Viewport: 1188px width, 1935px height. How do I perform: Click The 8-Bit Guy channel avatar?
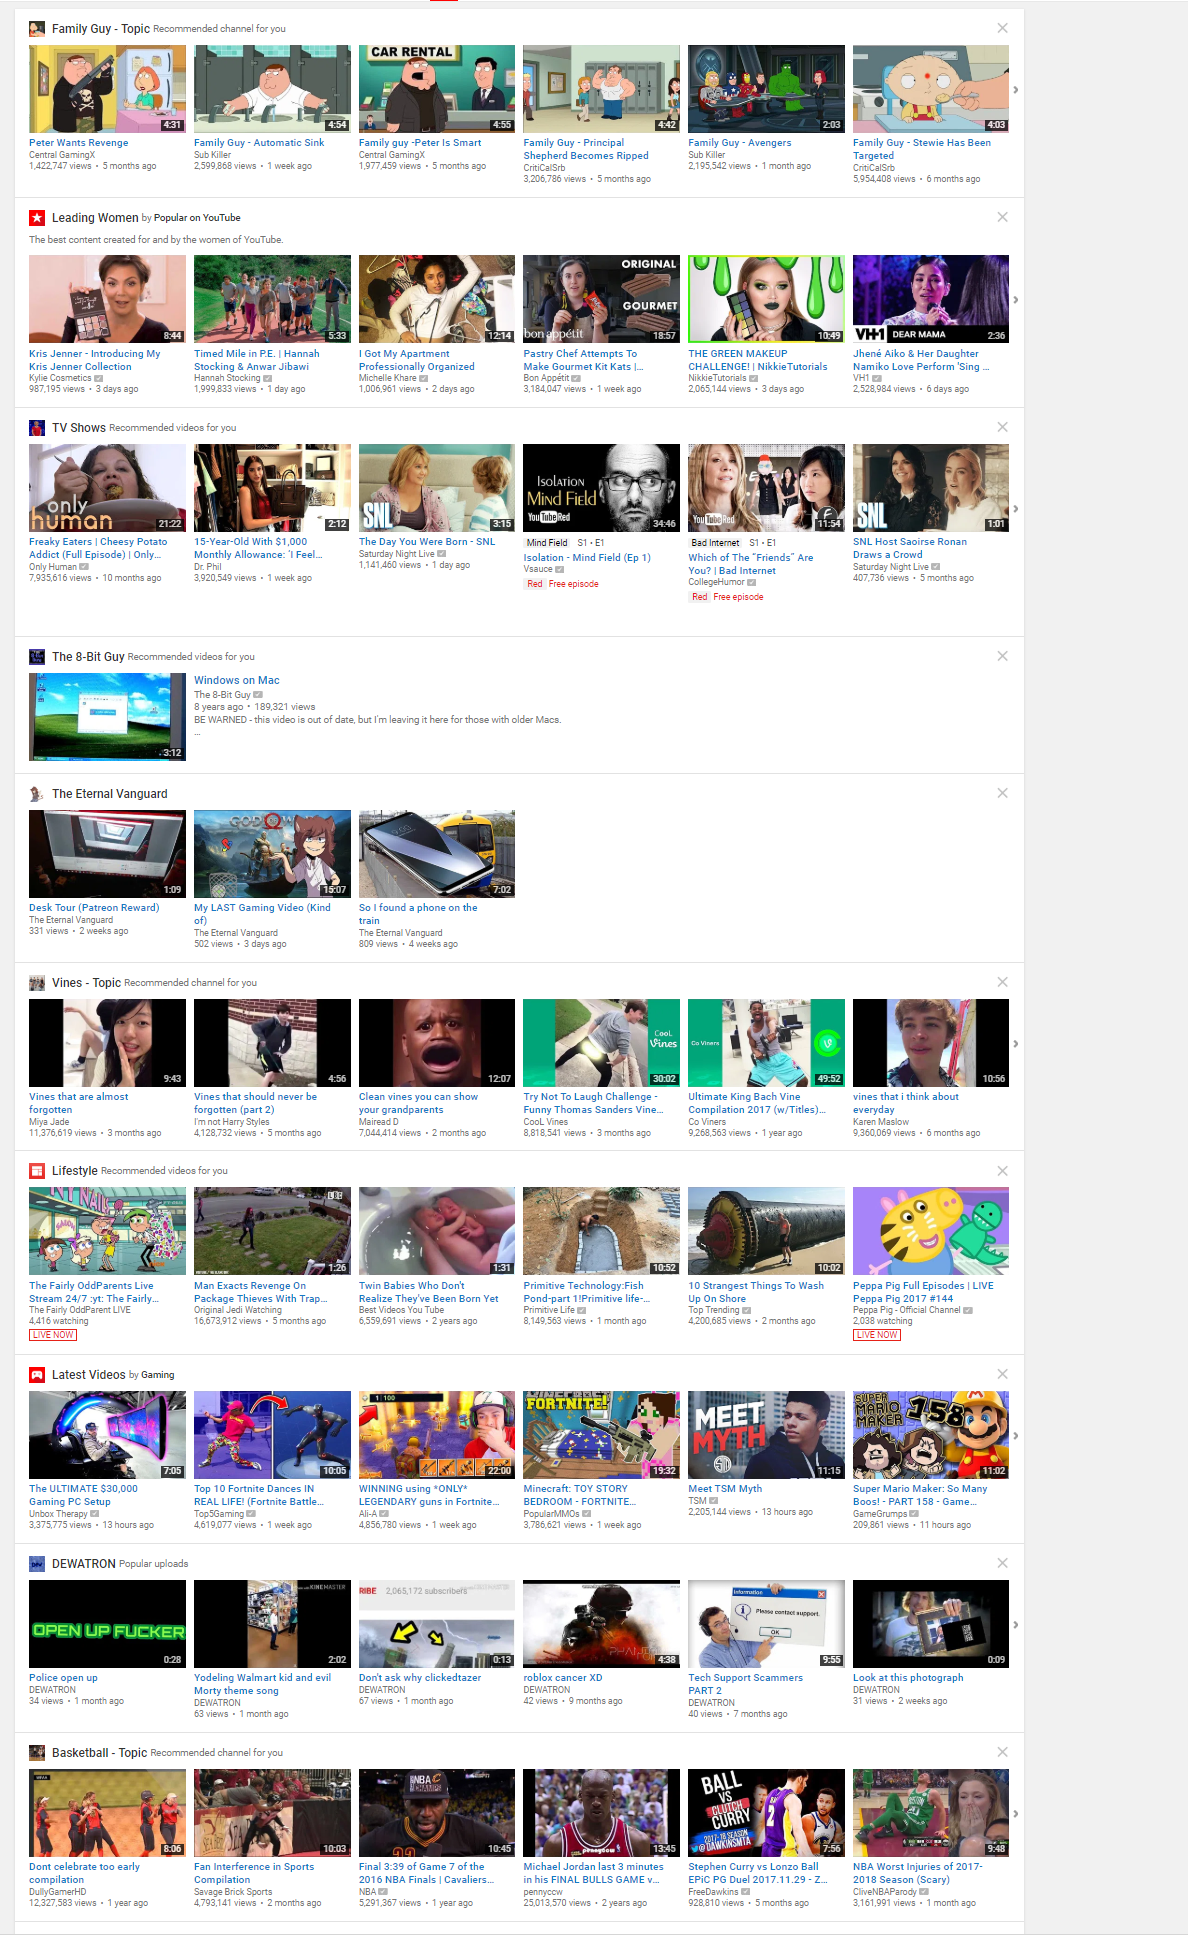coord(37,657)
